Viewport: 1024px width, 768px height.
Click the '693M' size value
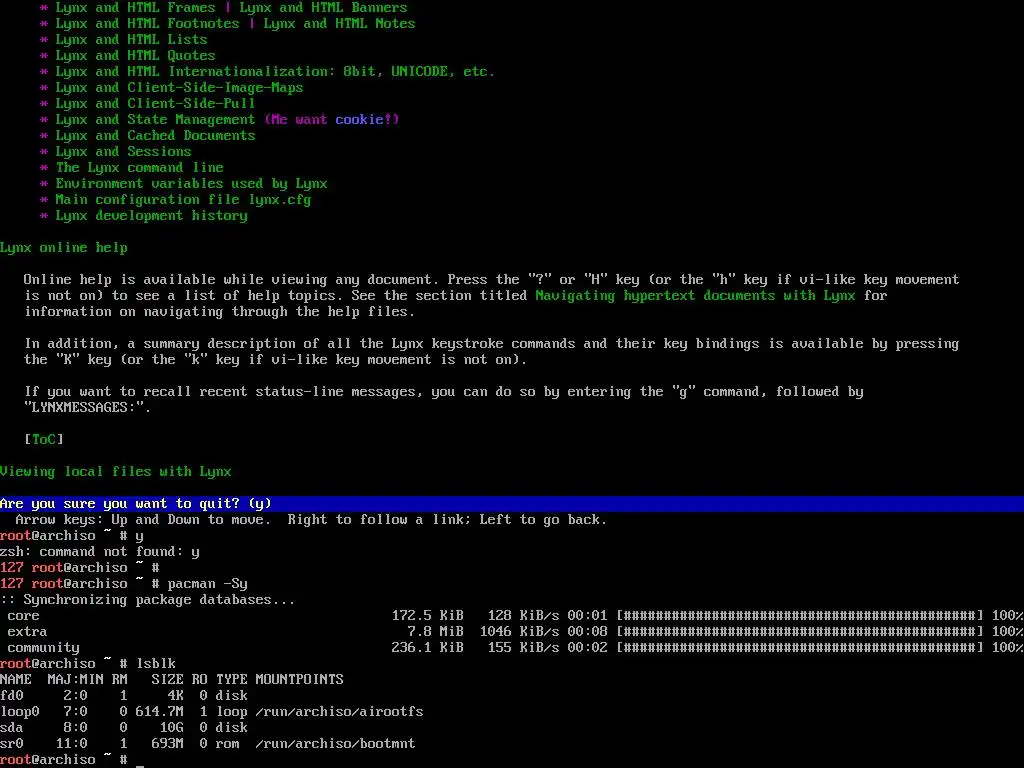coord(168,744)
